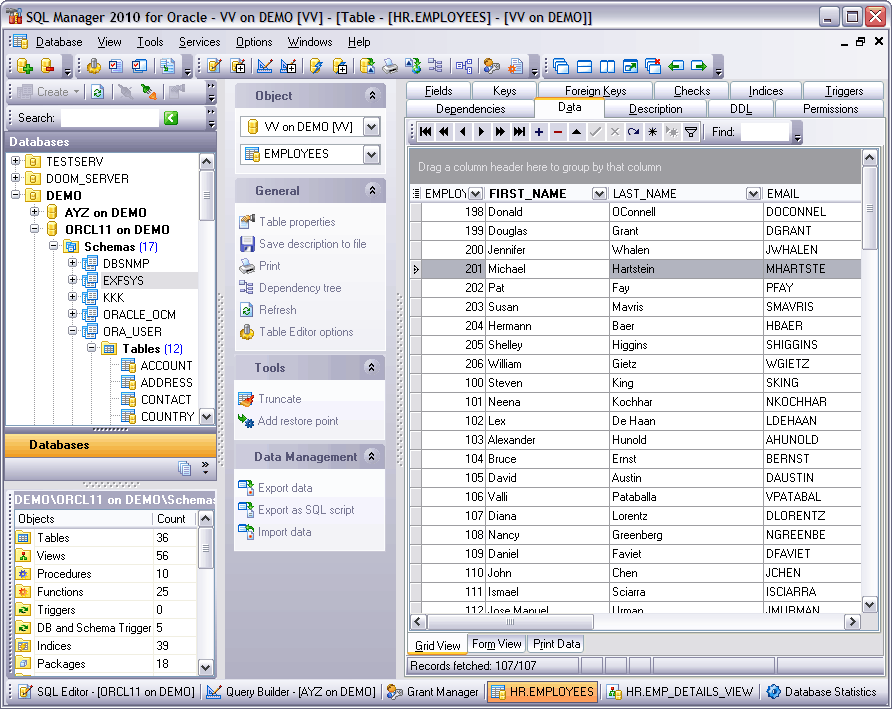The height and width of the screenshot is (709, 892).
Task: Select the COUNTRY table in tree
Action: tap(167, 417)
